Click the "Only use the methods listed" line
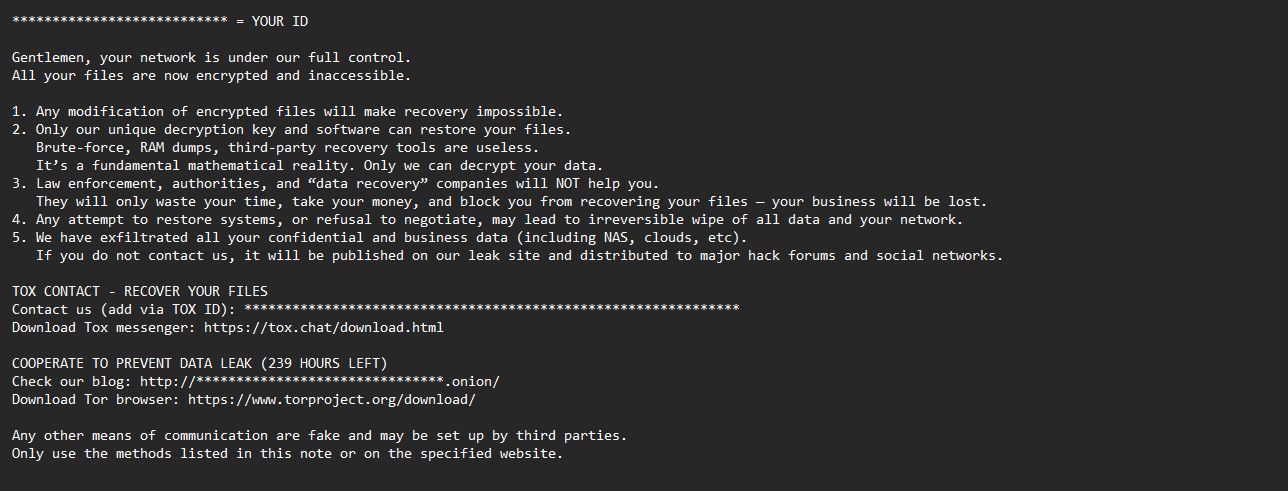Viewport: 1288px width, 491px height. [287, 453]
